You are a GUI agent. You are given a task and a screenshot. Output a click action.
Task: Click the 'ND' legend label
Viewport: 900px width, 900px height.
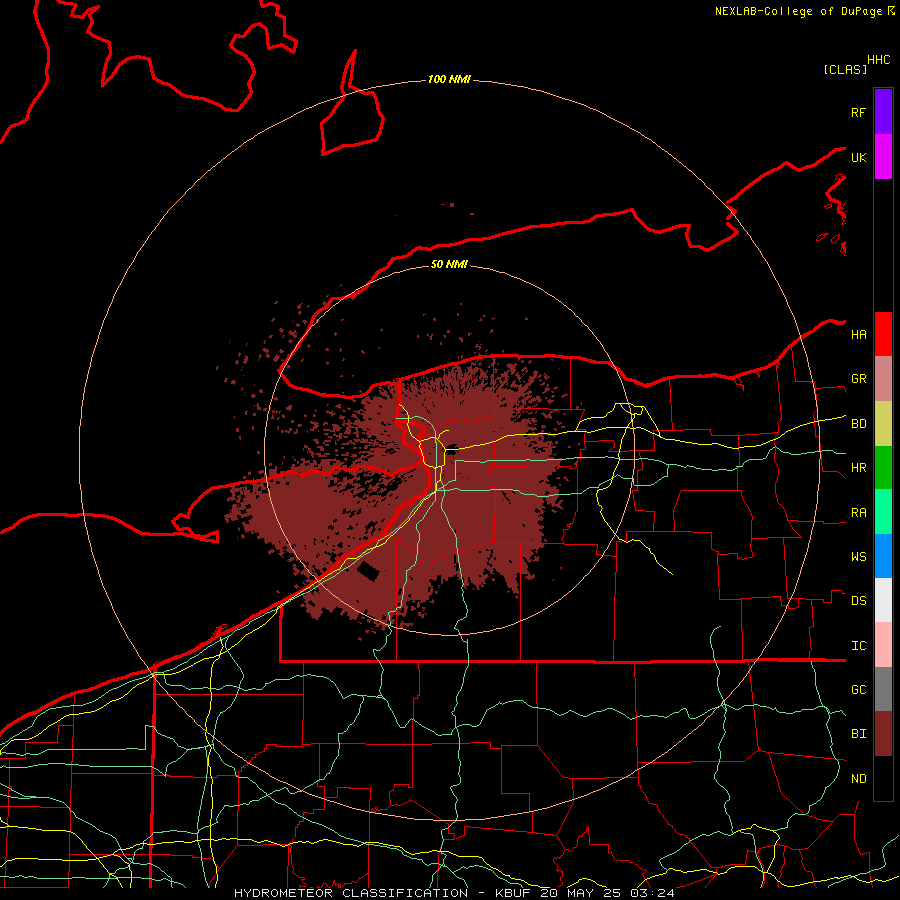pyautogui.click(x=858, y=779)
